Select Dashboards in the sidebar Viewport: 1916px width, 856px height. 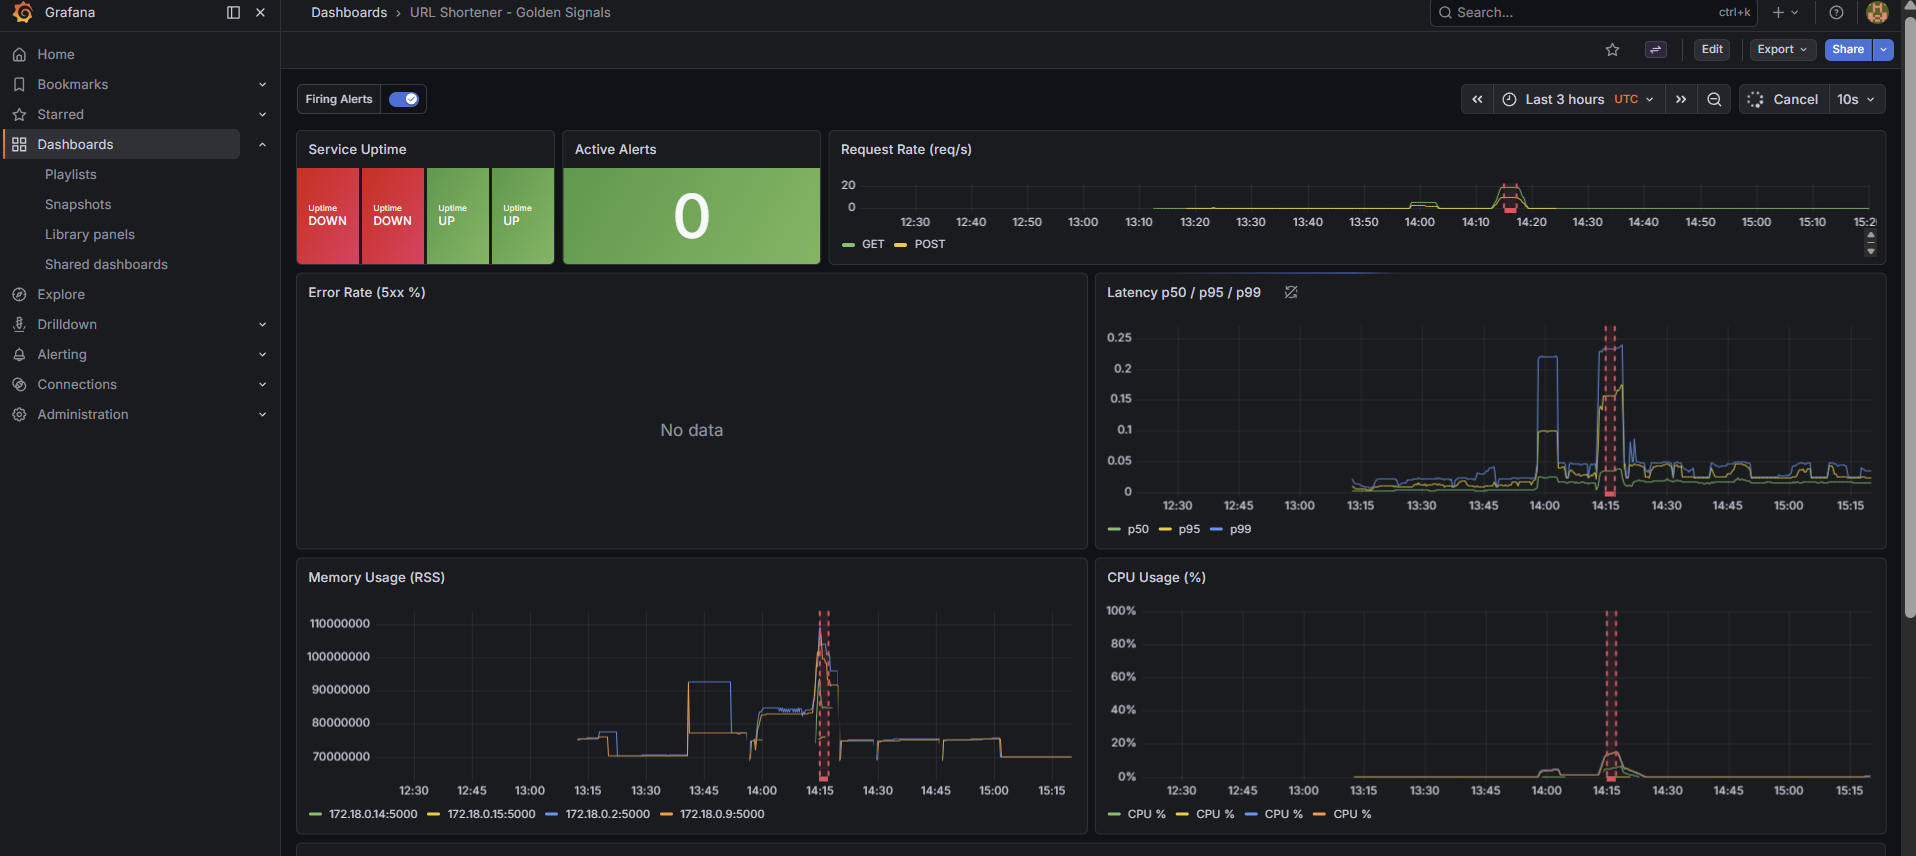pyautogui.click(x=122, y=144)
